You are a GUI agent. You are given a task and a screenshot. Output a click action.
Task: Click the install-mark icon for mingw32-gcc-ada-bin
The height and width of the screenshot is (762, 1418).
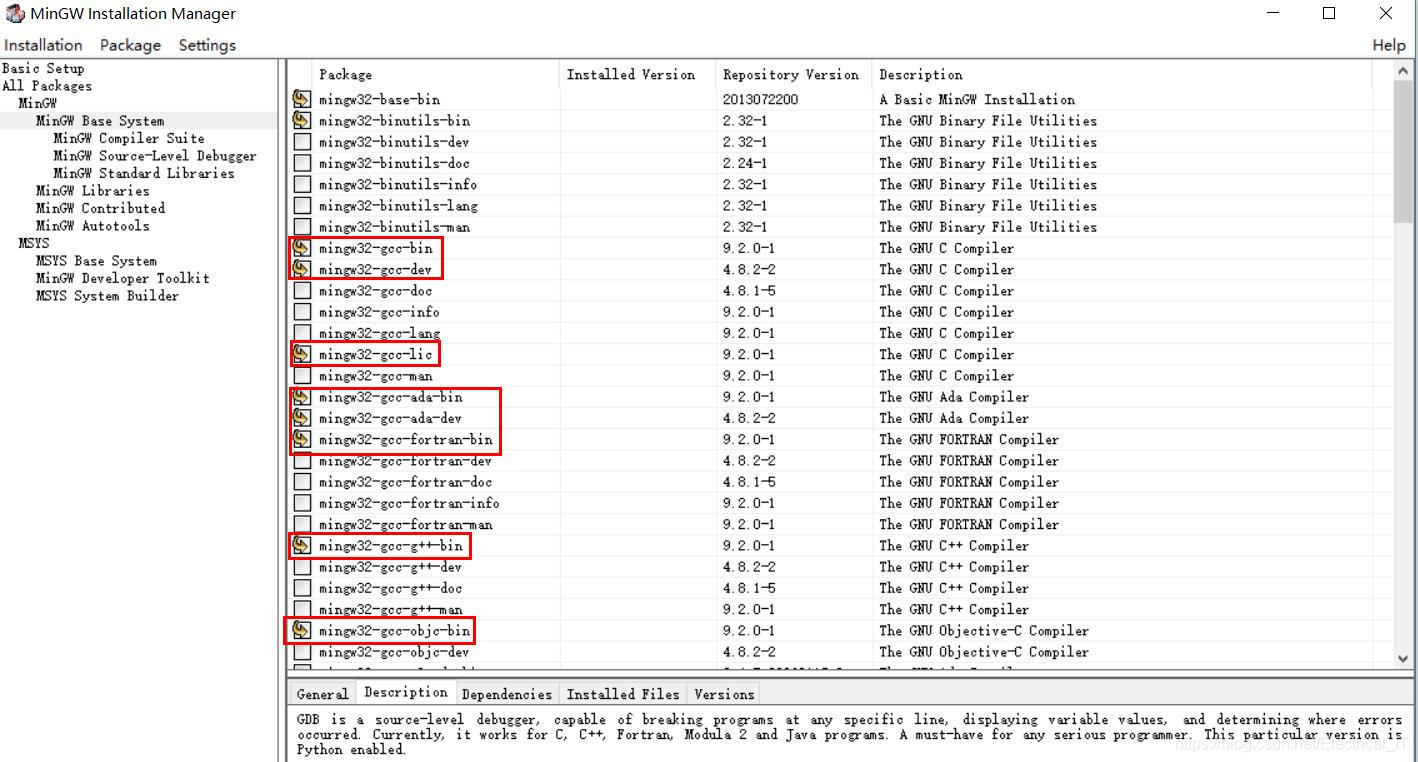point(302,397)
